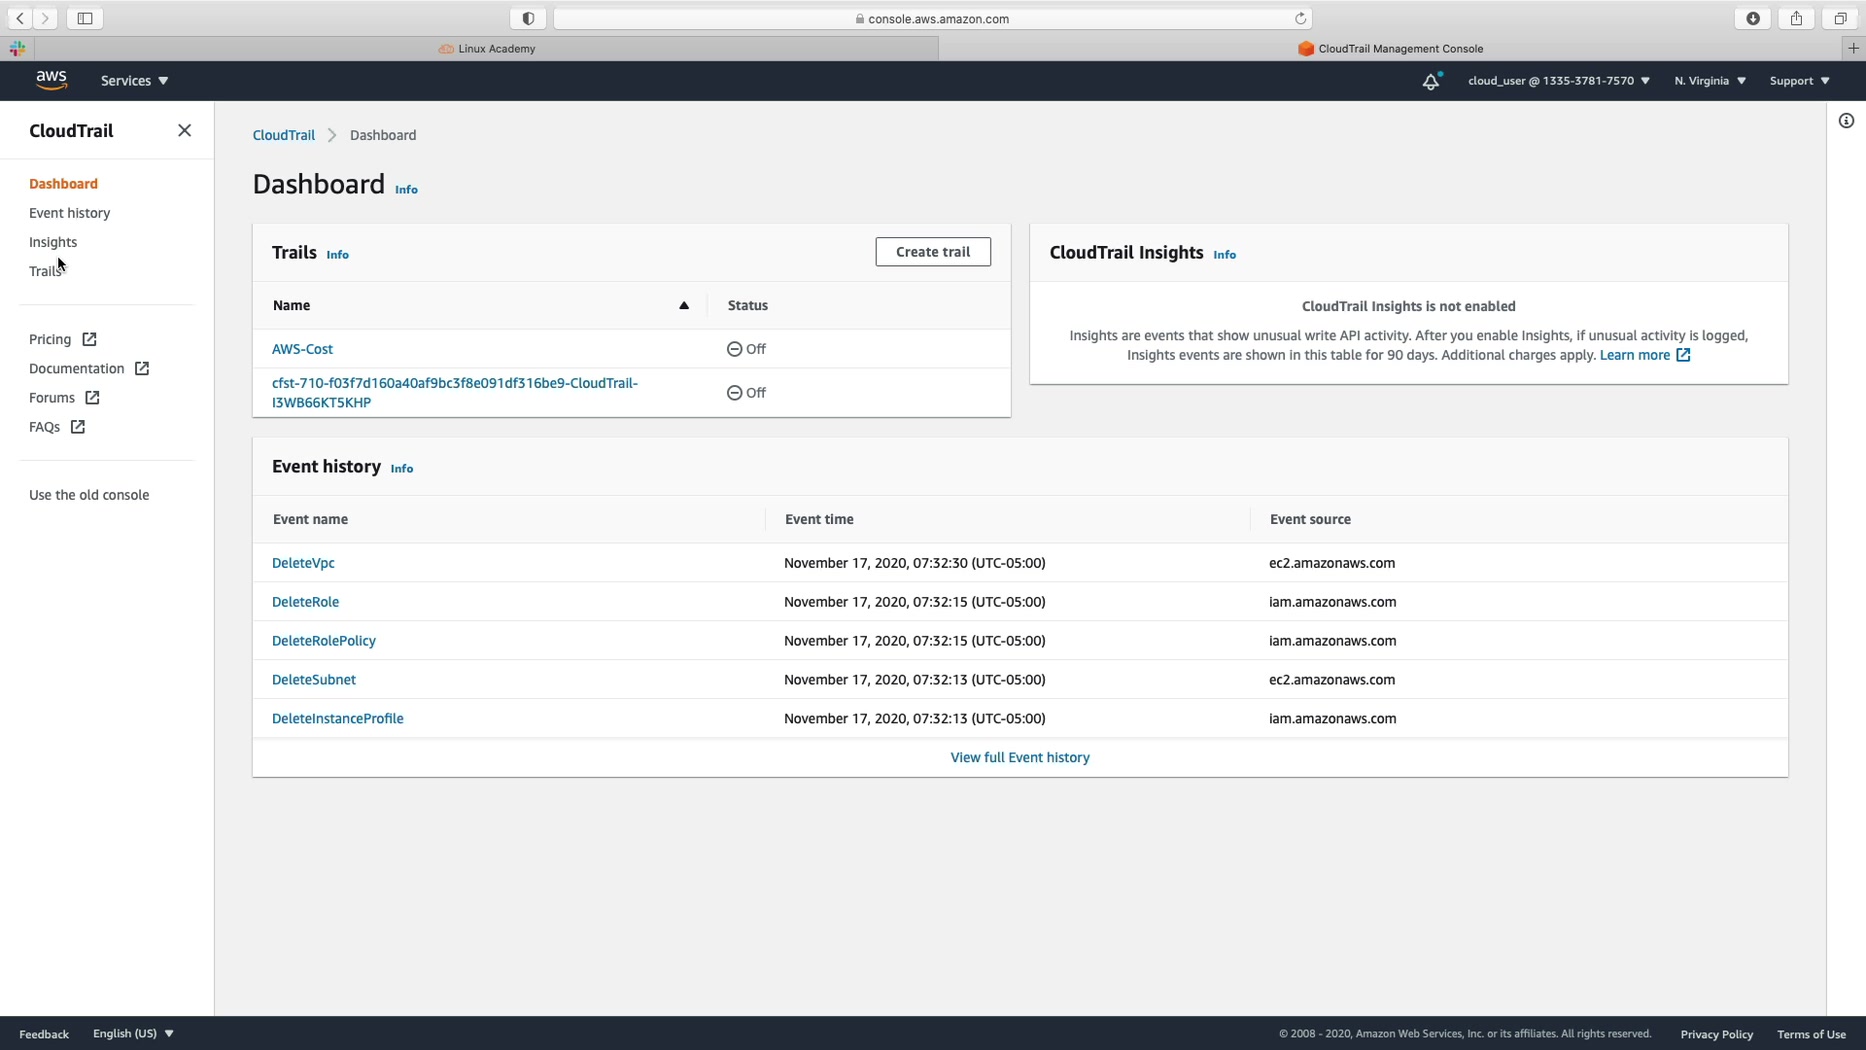1866x1050 pixels.
Task: Reload the page with the refresh icon
Action: pyautogui.click(x=1300, y=18)
